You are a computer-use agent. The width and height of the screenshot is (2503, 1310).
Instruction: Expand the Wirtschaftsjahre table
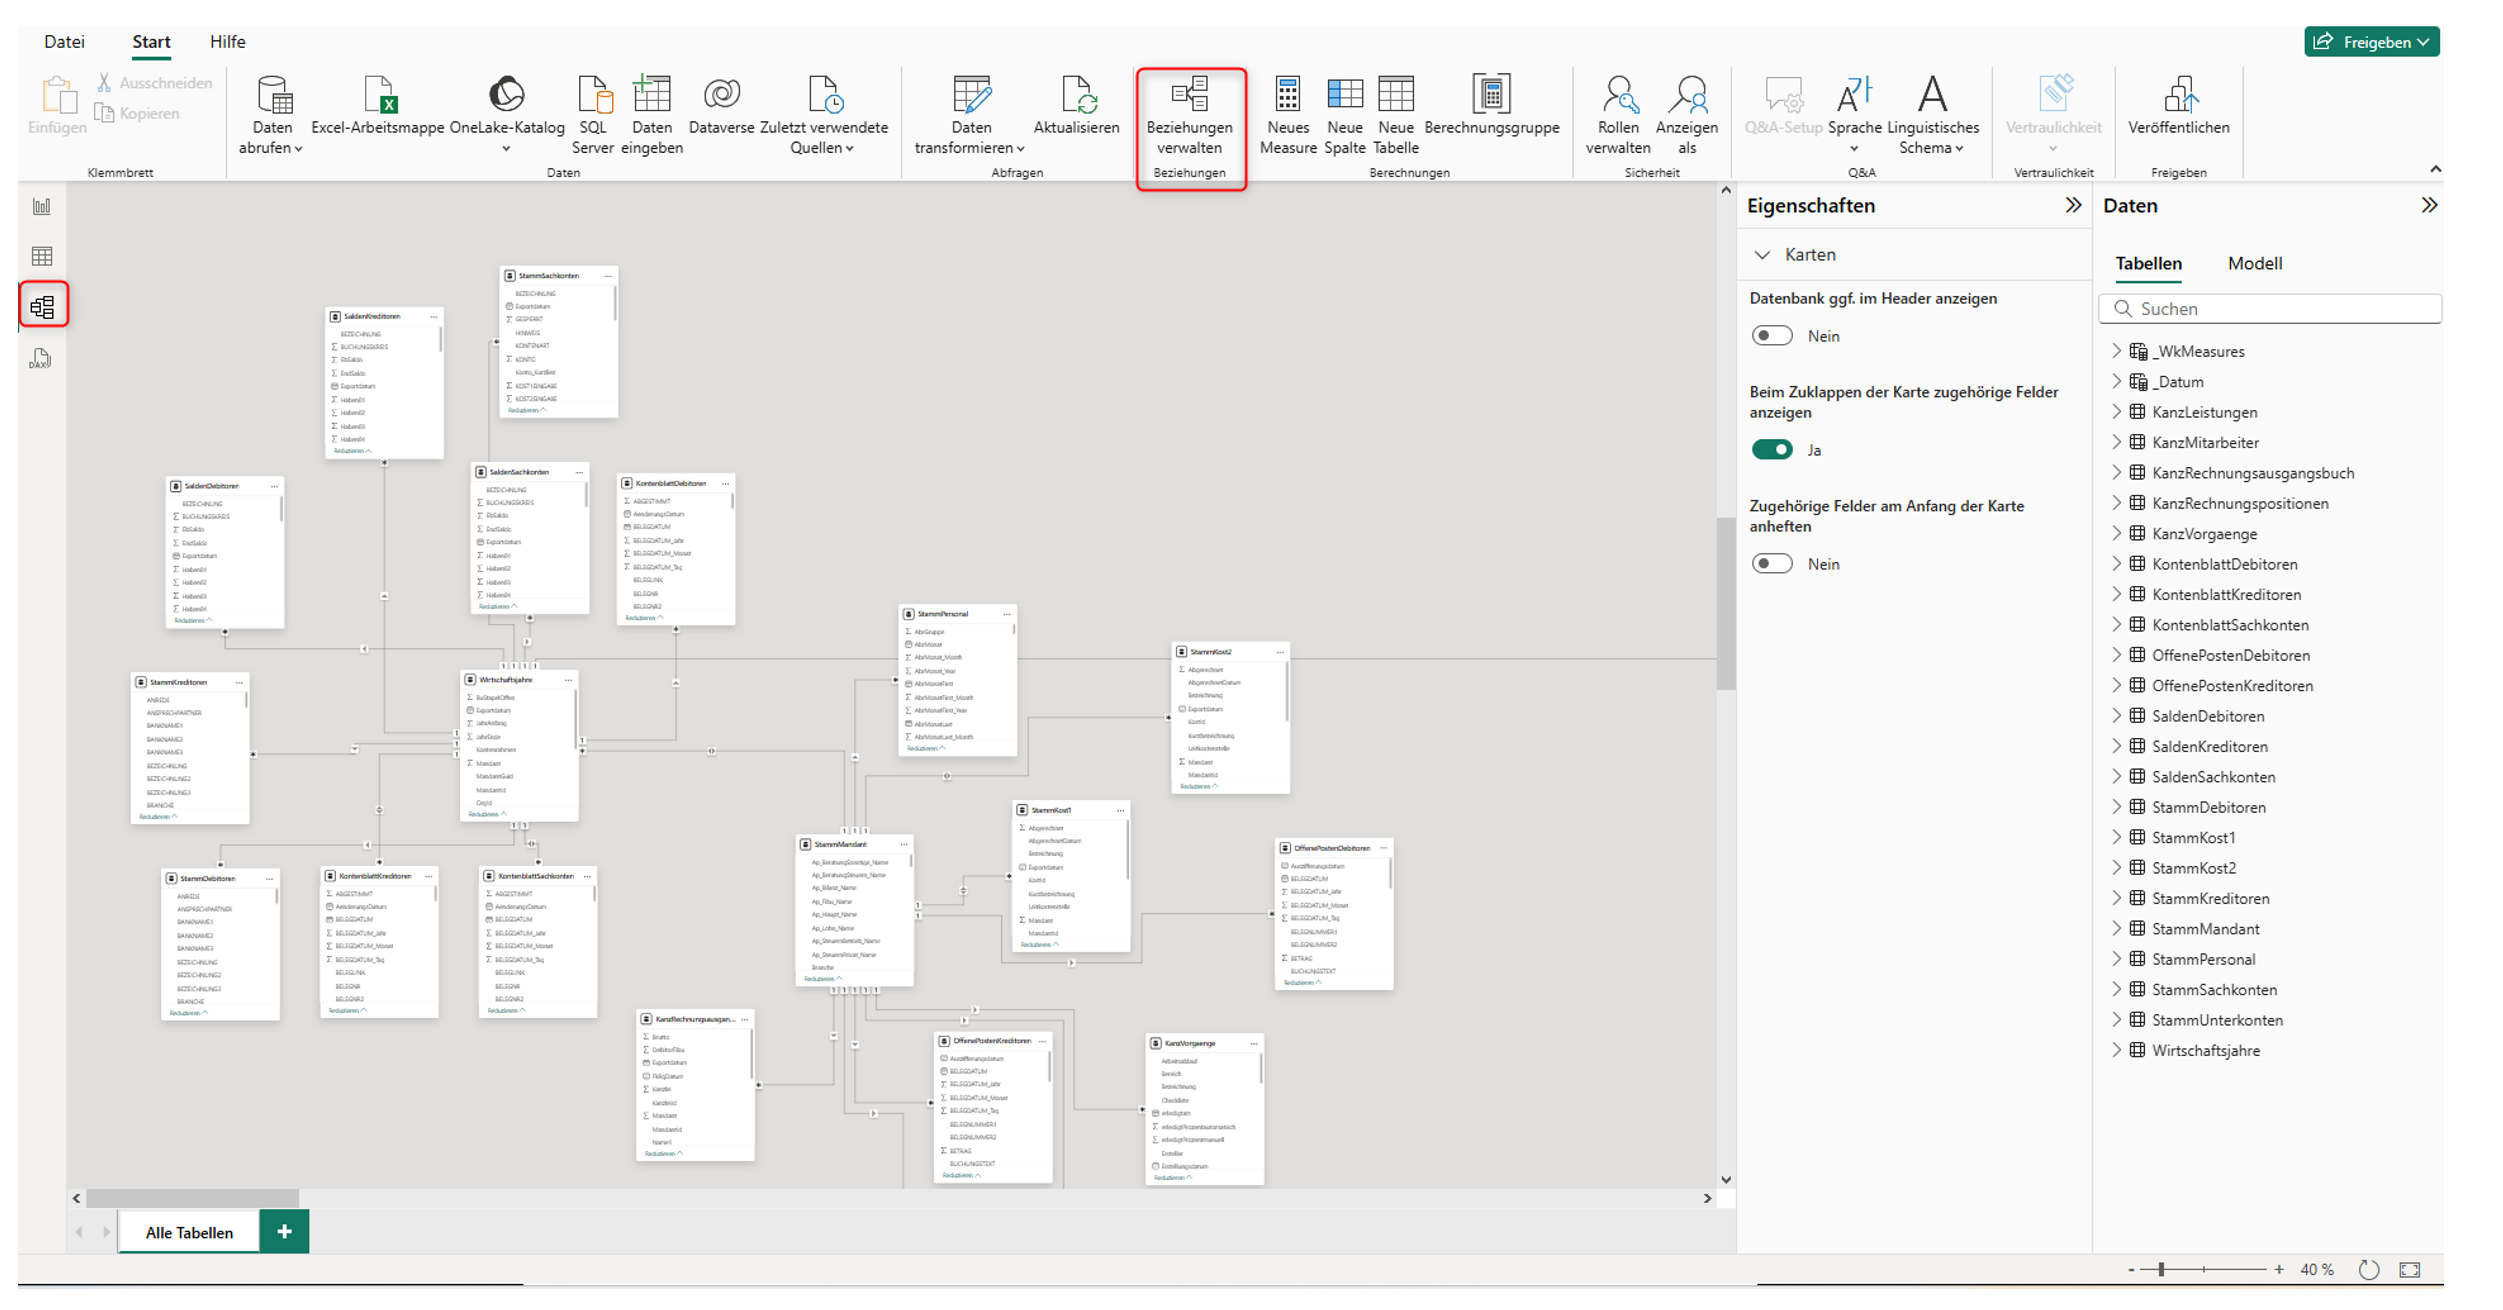[2116, 1050]
